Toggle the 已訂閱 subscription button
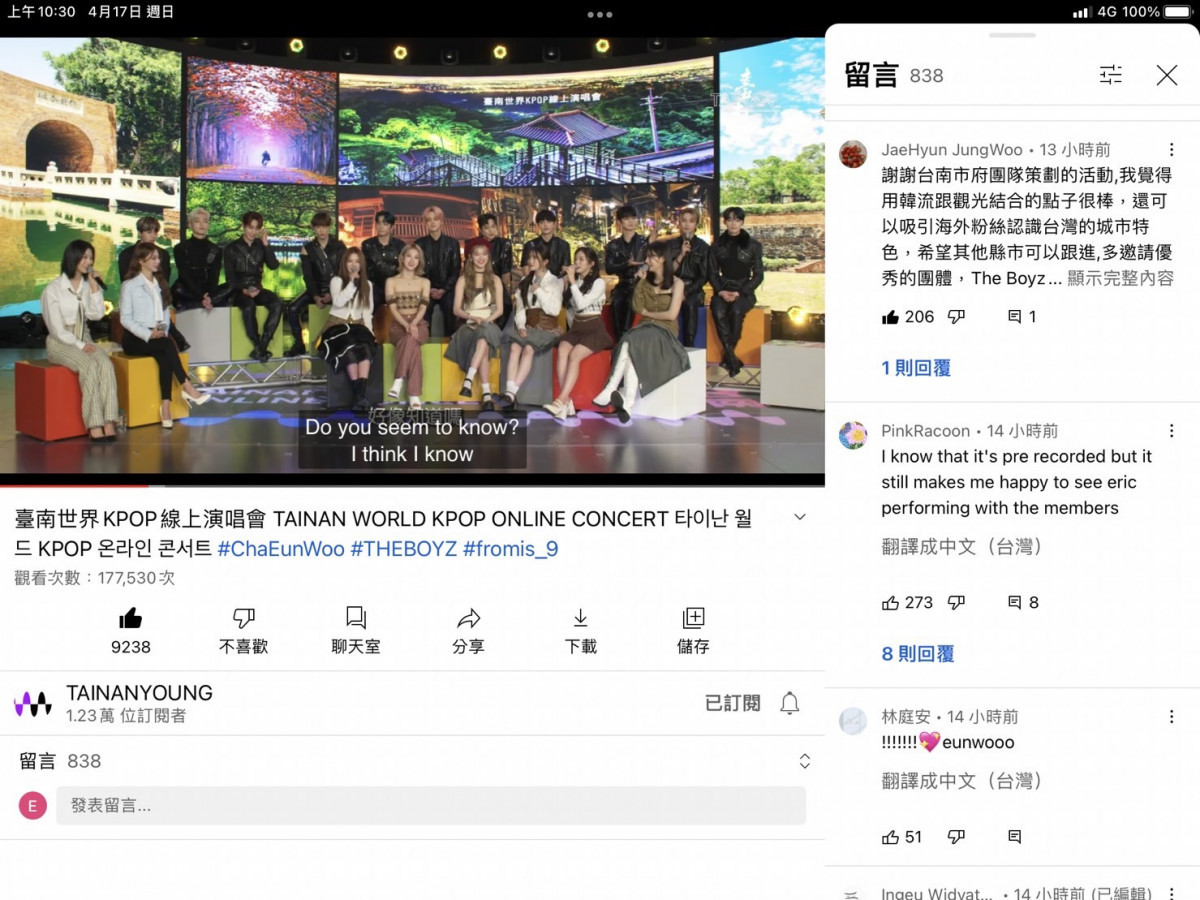This screenshot has height=900, width=1200. pyautogui.click(x=733, y=703)
